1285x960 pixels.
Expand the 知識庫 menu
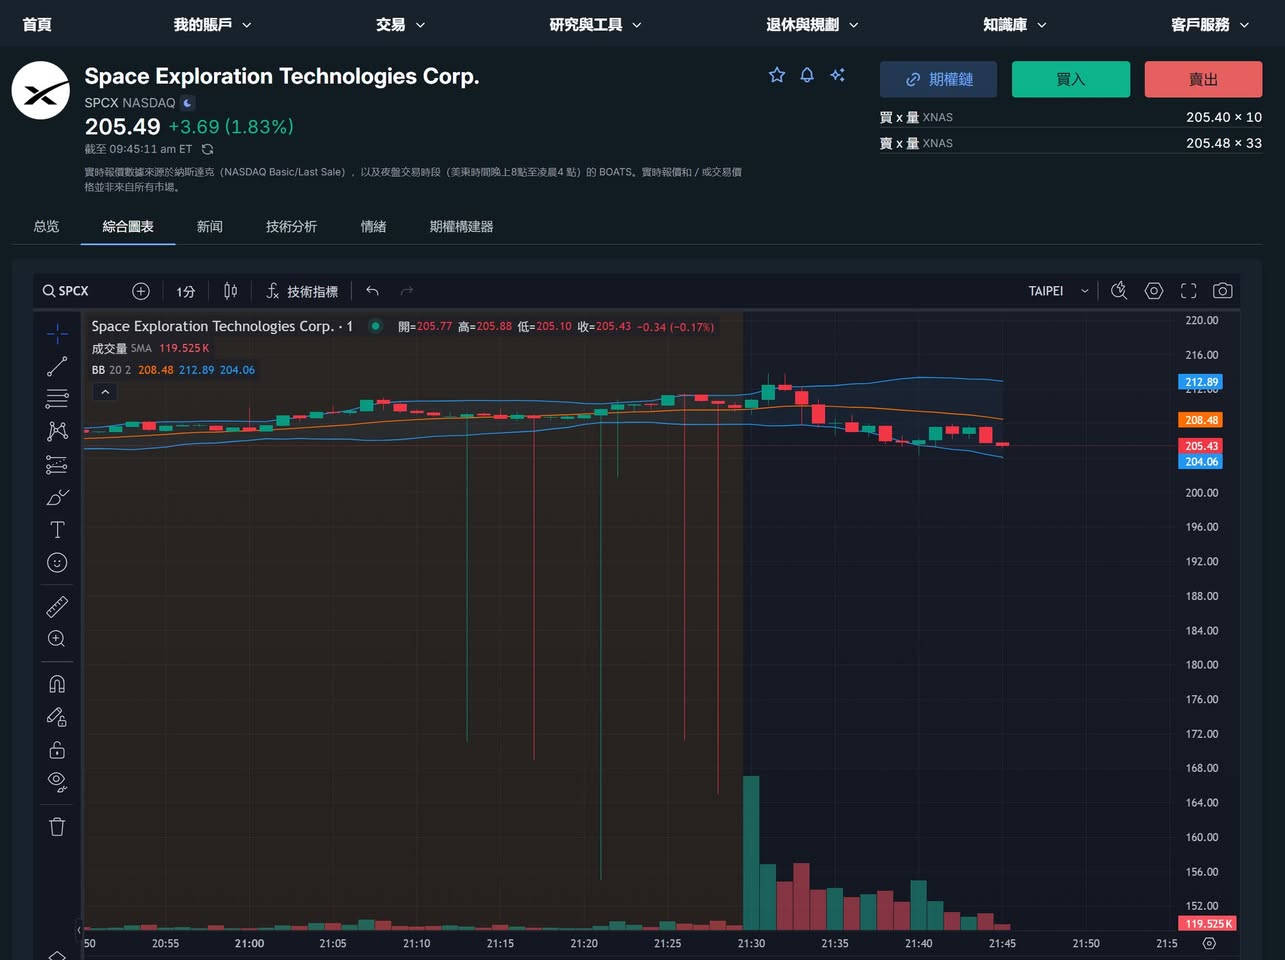tap(1014, 24)
